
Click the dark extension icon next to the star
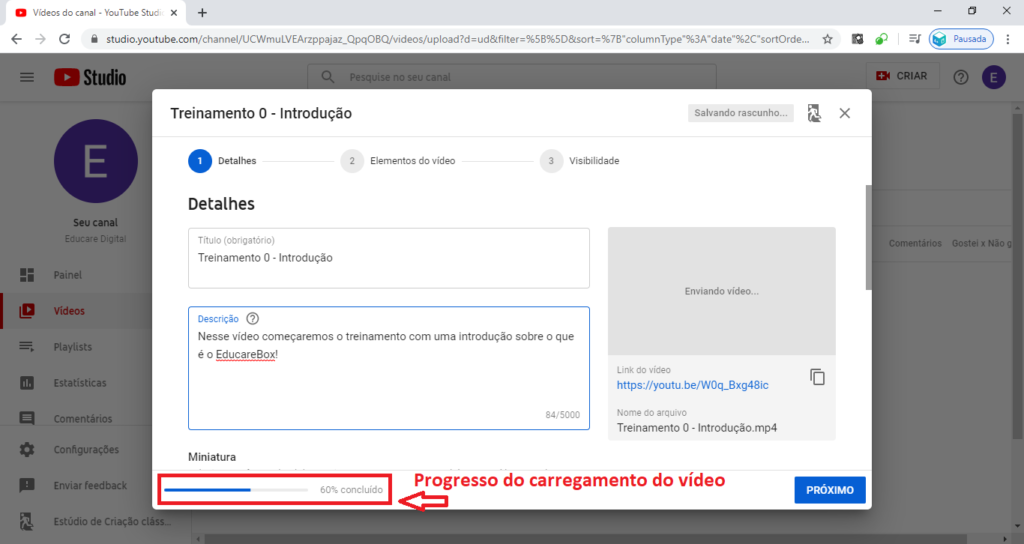click(857, 39)
